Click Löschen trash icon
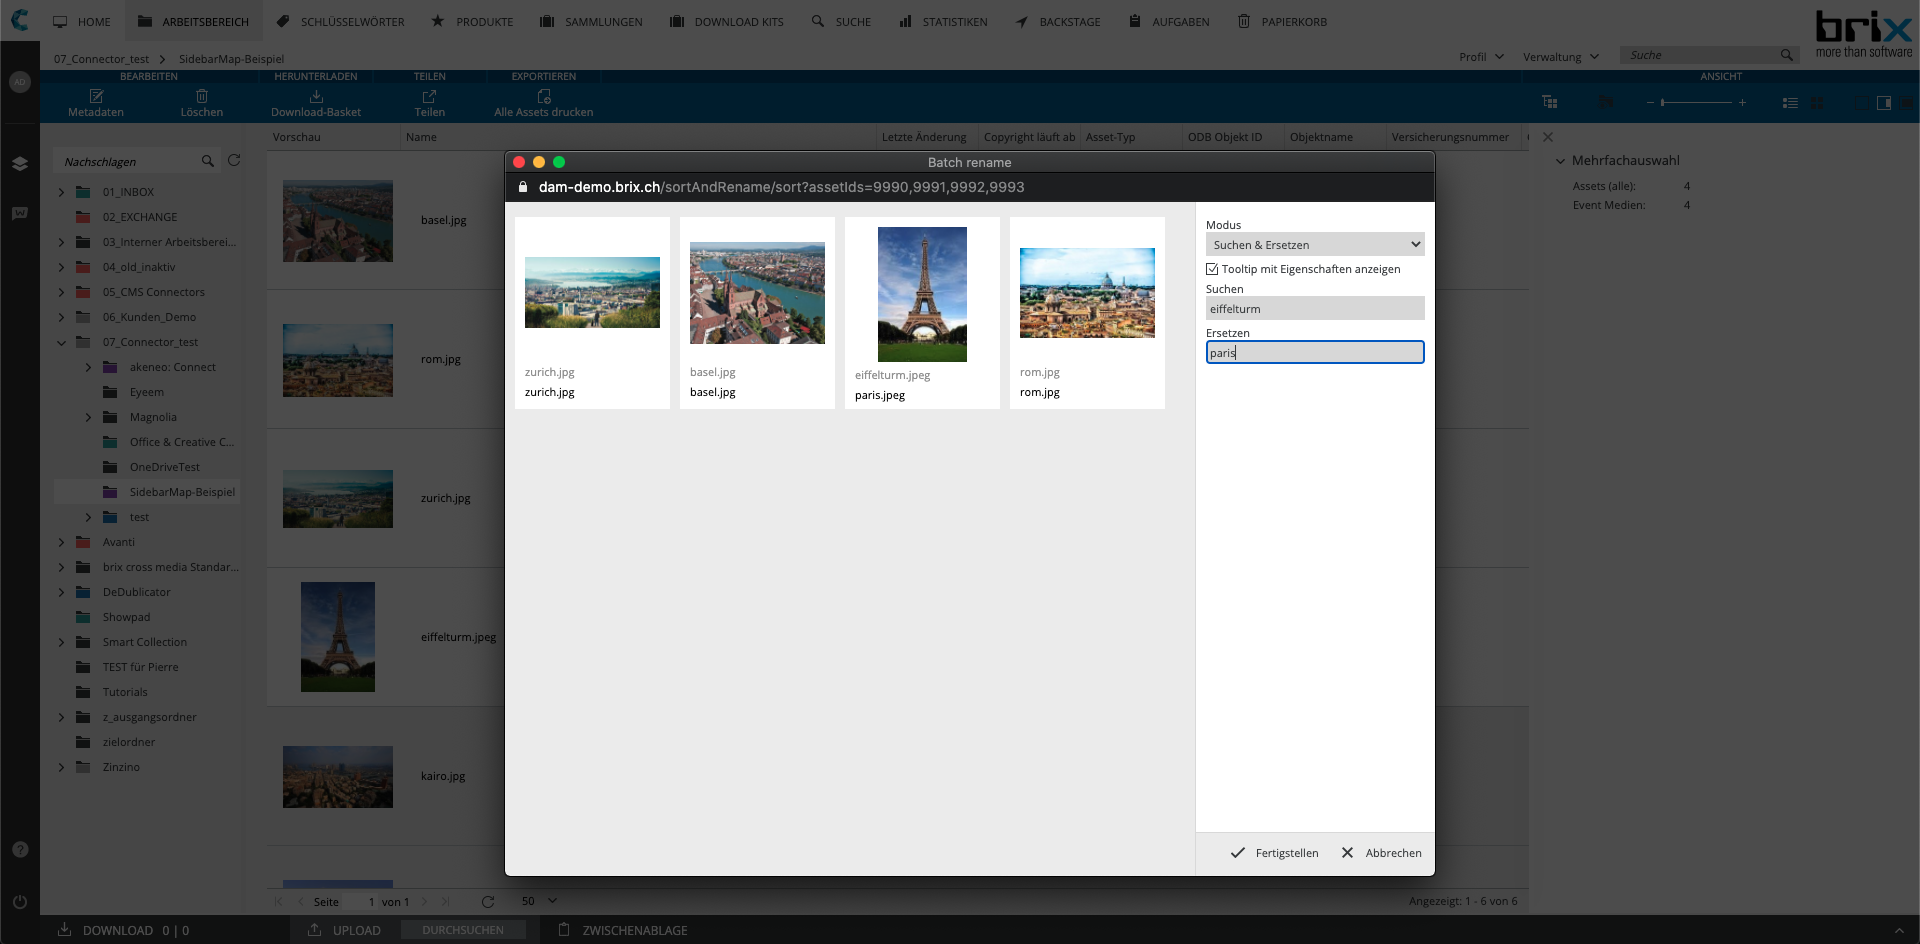1920x944 pixels. [202, 96]
